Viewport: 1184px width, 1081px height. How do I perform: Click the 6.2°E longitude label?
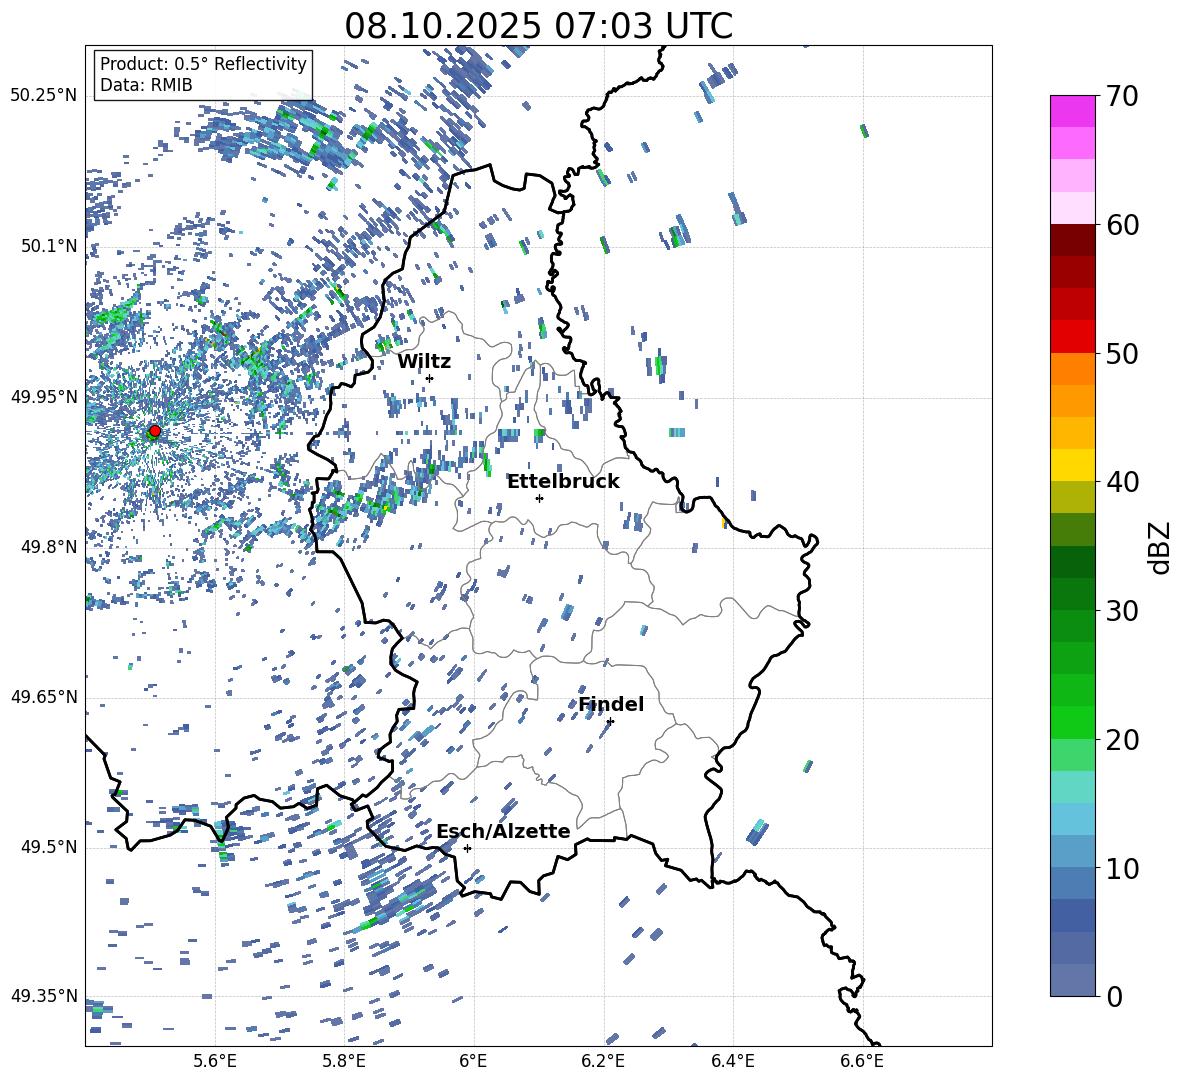[603, 1061]
